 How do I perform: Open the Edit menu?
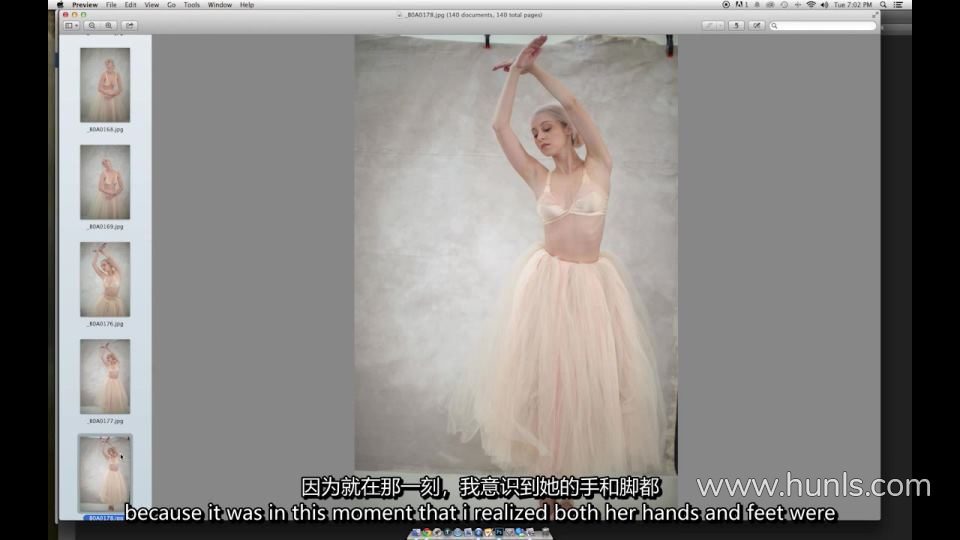click(x=130, y=4)
